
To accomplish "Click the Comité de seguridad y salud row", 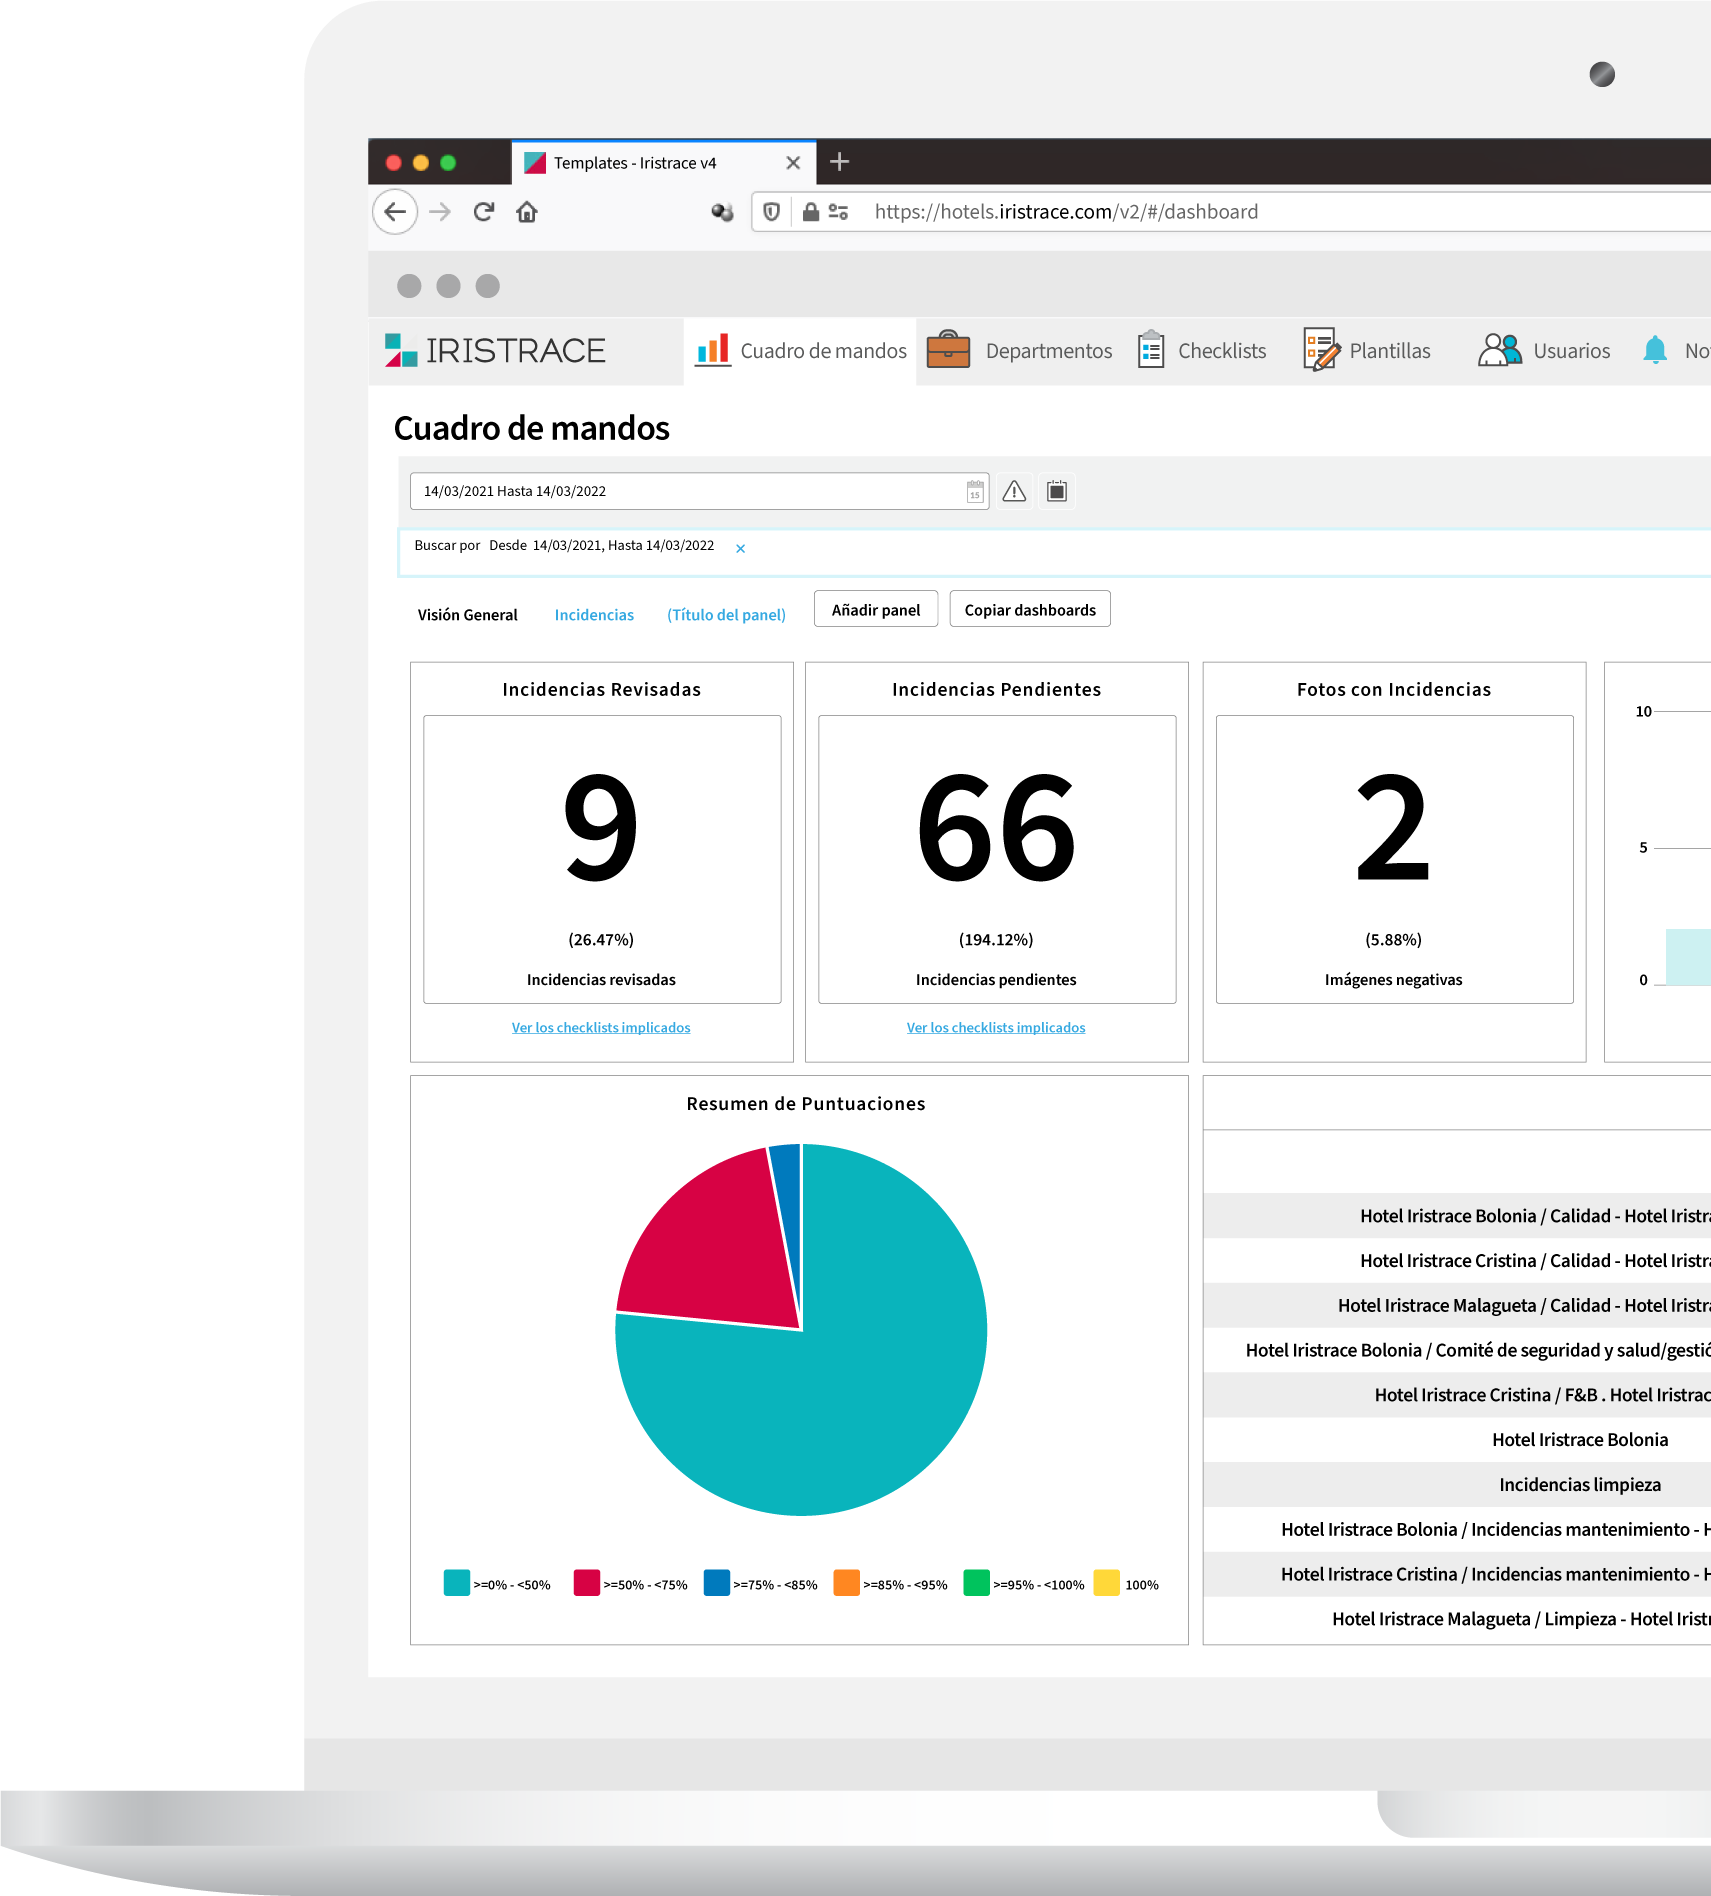I will click(x=1457, y=1350).
